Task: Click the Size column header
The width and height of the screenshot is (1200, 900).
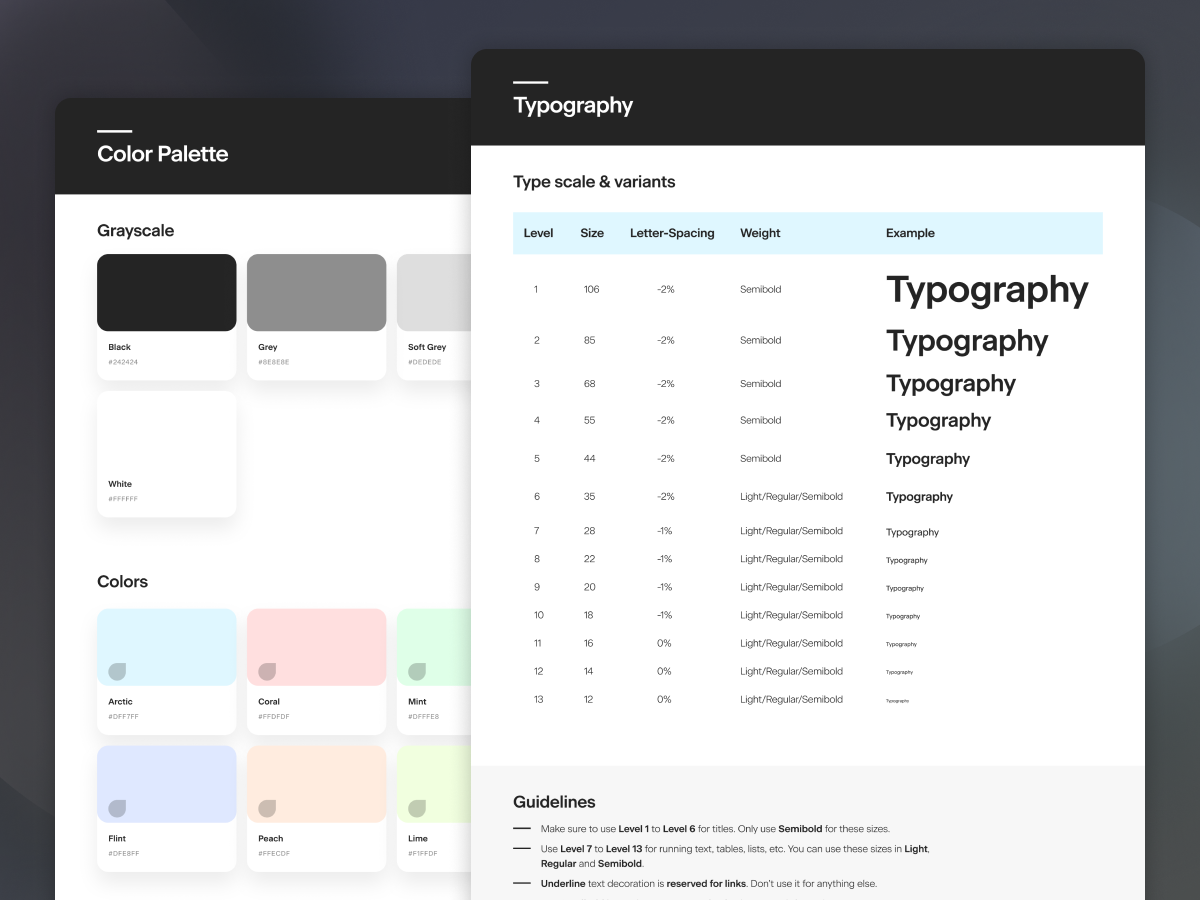Action: click(x=592, y=233)
